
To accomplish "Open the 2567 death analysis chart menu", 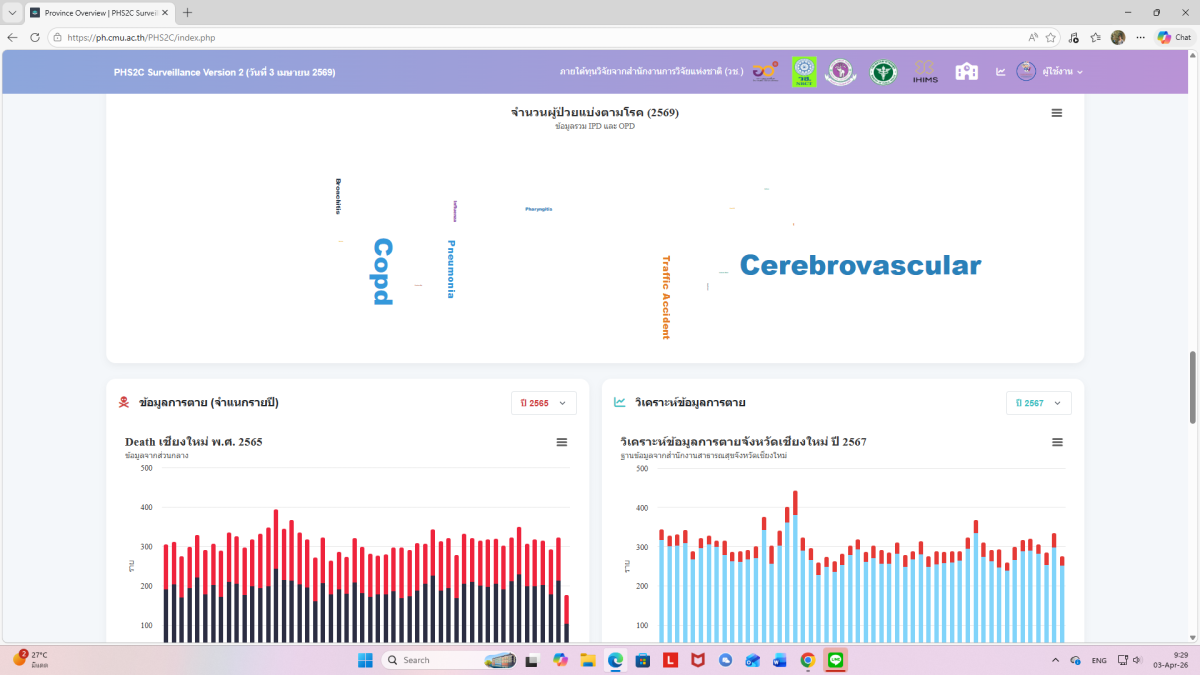I will 1057,442.
